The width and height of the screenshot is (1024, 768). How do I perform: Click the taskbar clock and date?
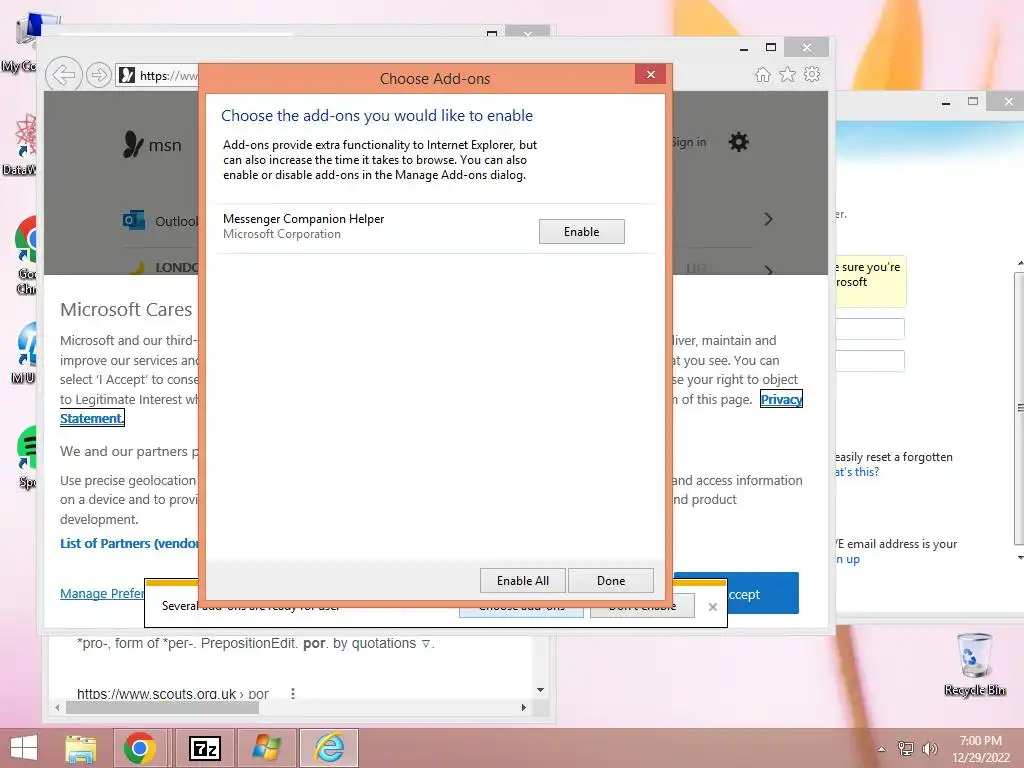[980, 749]
